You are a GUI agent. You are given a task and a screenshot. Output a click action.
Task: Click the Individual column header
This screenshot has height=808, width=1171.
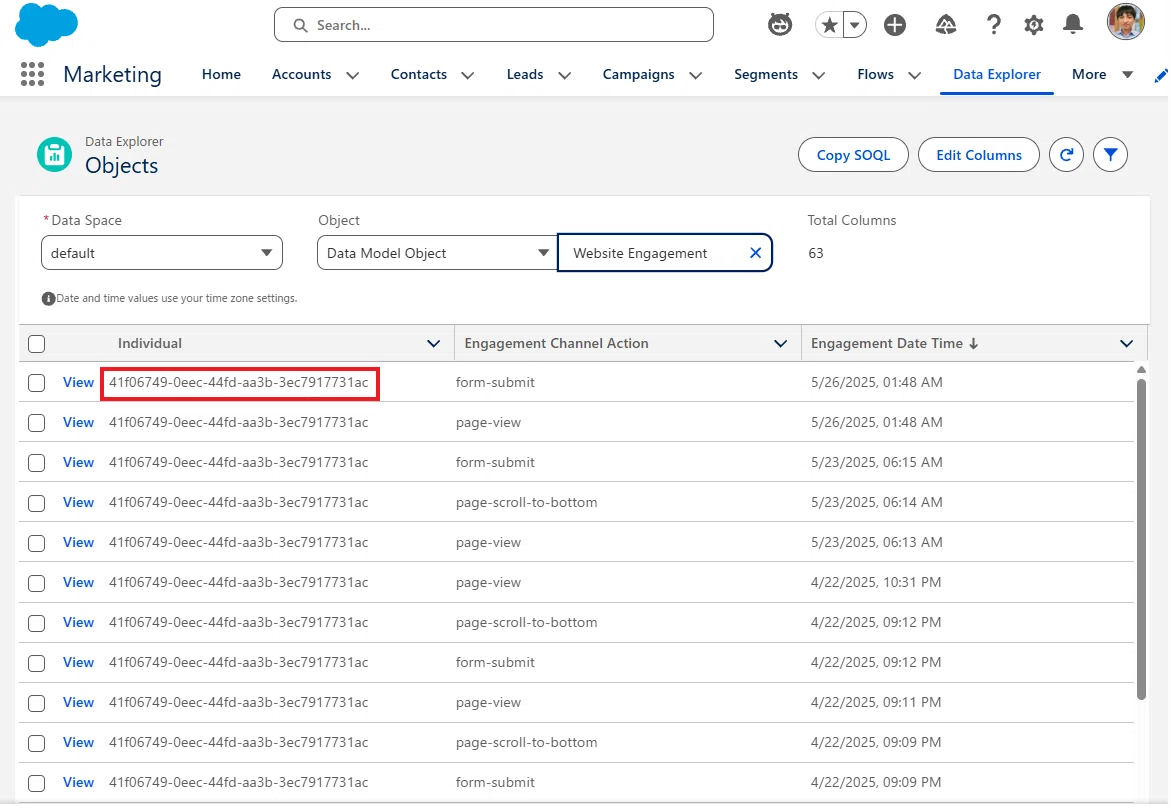click(149, 344)
